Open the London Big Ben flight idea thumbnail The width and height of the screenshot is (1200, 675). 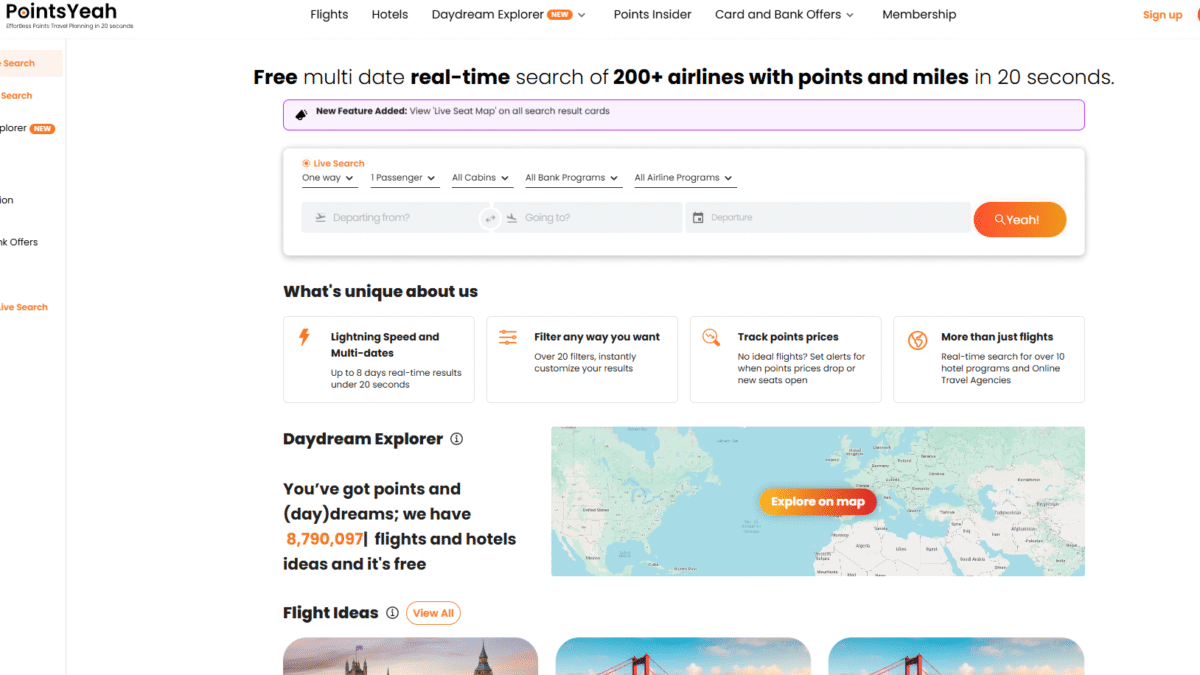point(410,656)
